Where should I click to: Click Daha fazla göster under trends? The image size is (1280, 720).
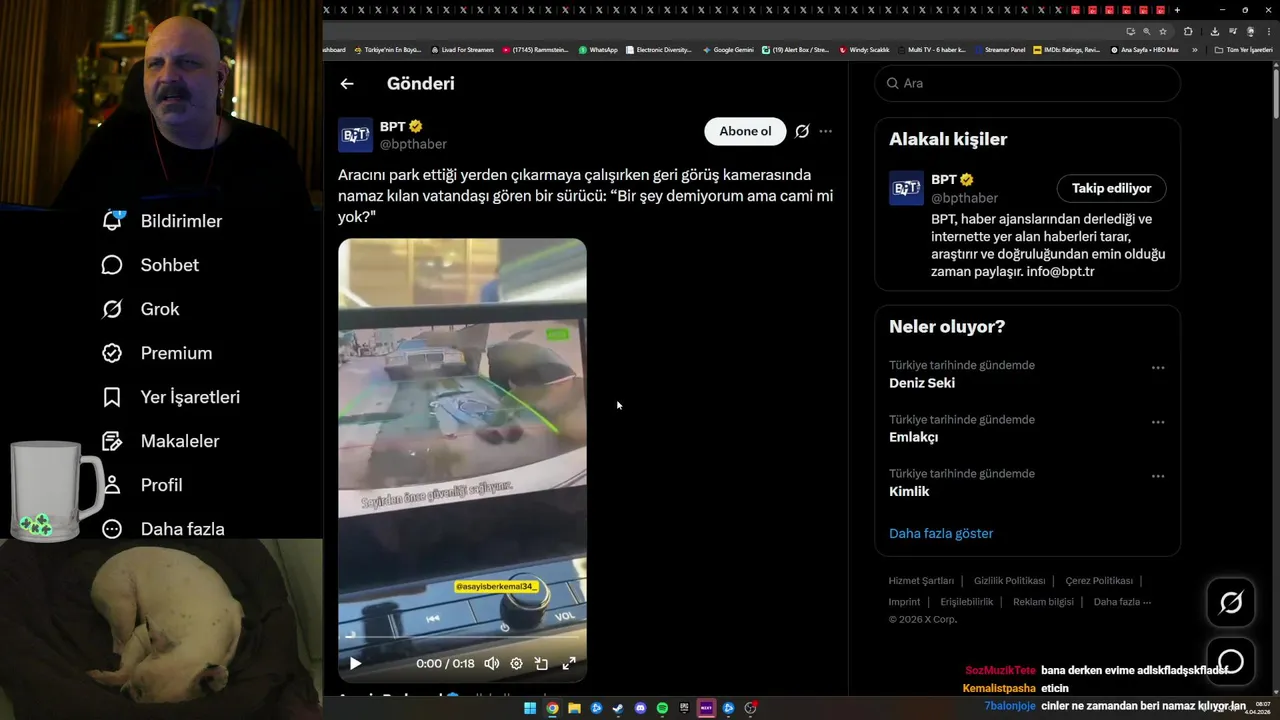[x=941, y=533]
